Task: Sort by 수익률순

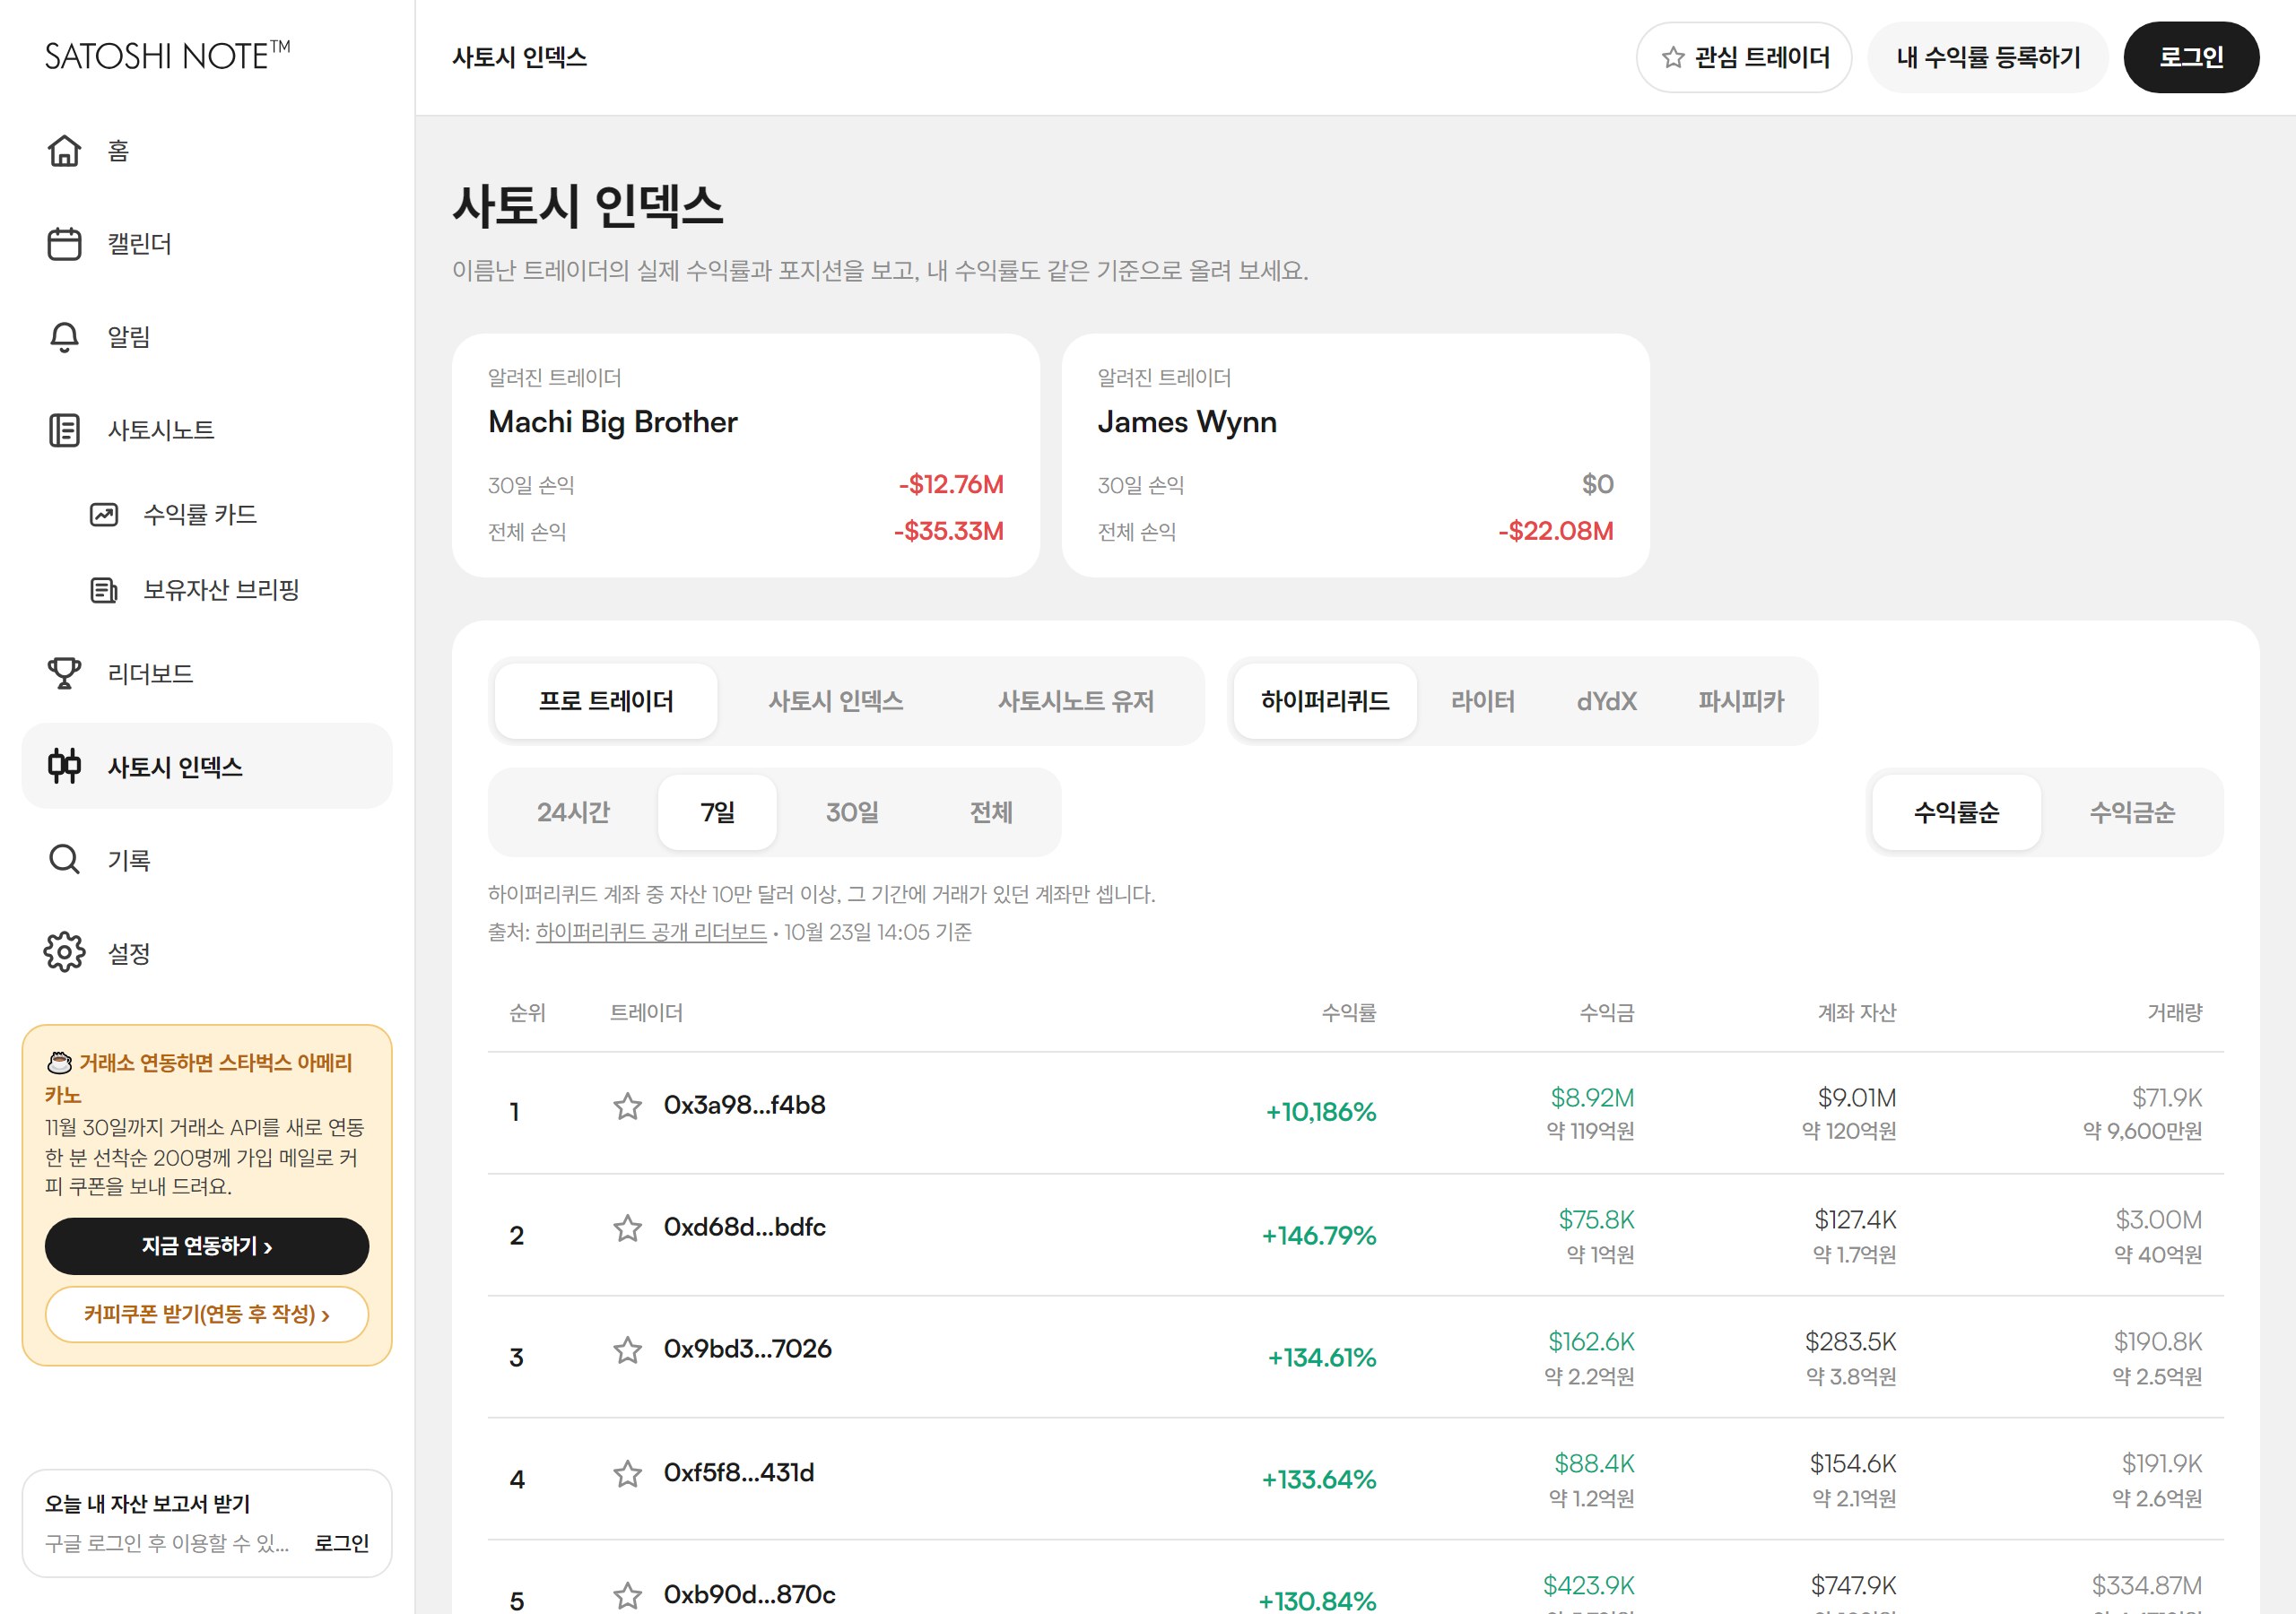Action: coord(1956,812)
